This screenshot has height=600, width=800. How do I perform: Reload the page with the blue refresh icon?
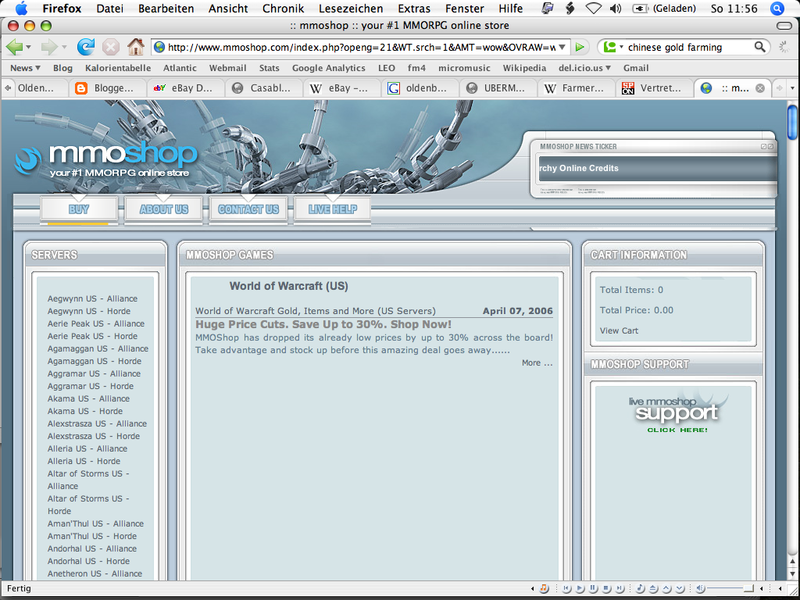tap(86, 47)
